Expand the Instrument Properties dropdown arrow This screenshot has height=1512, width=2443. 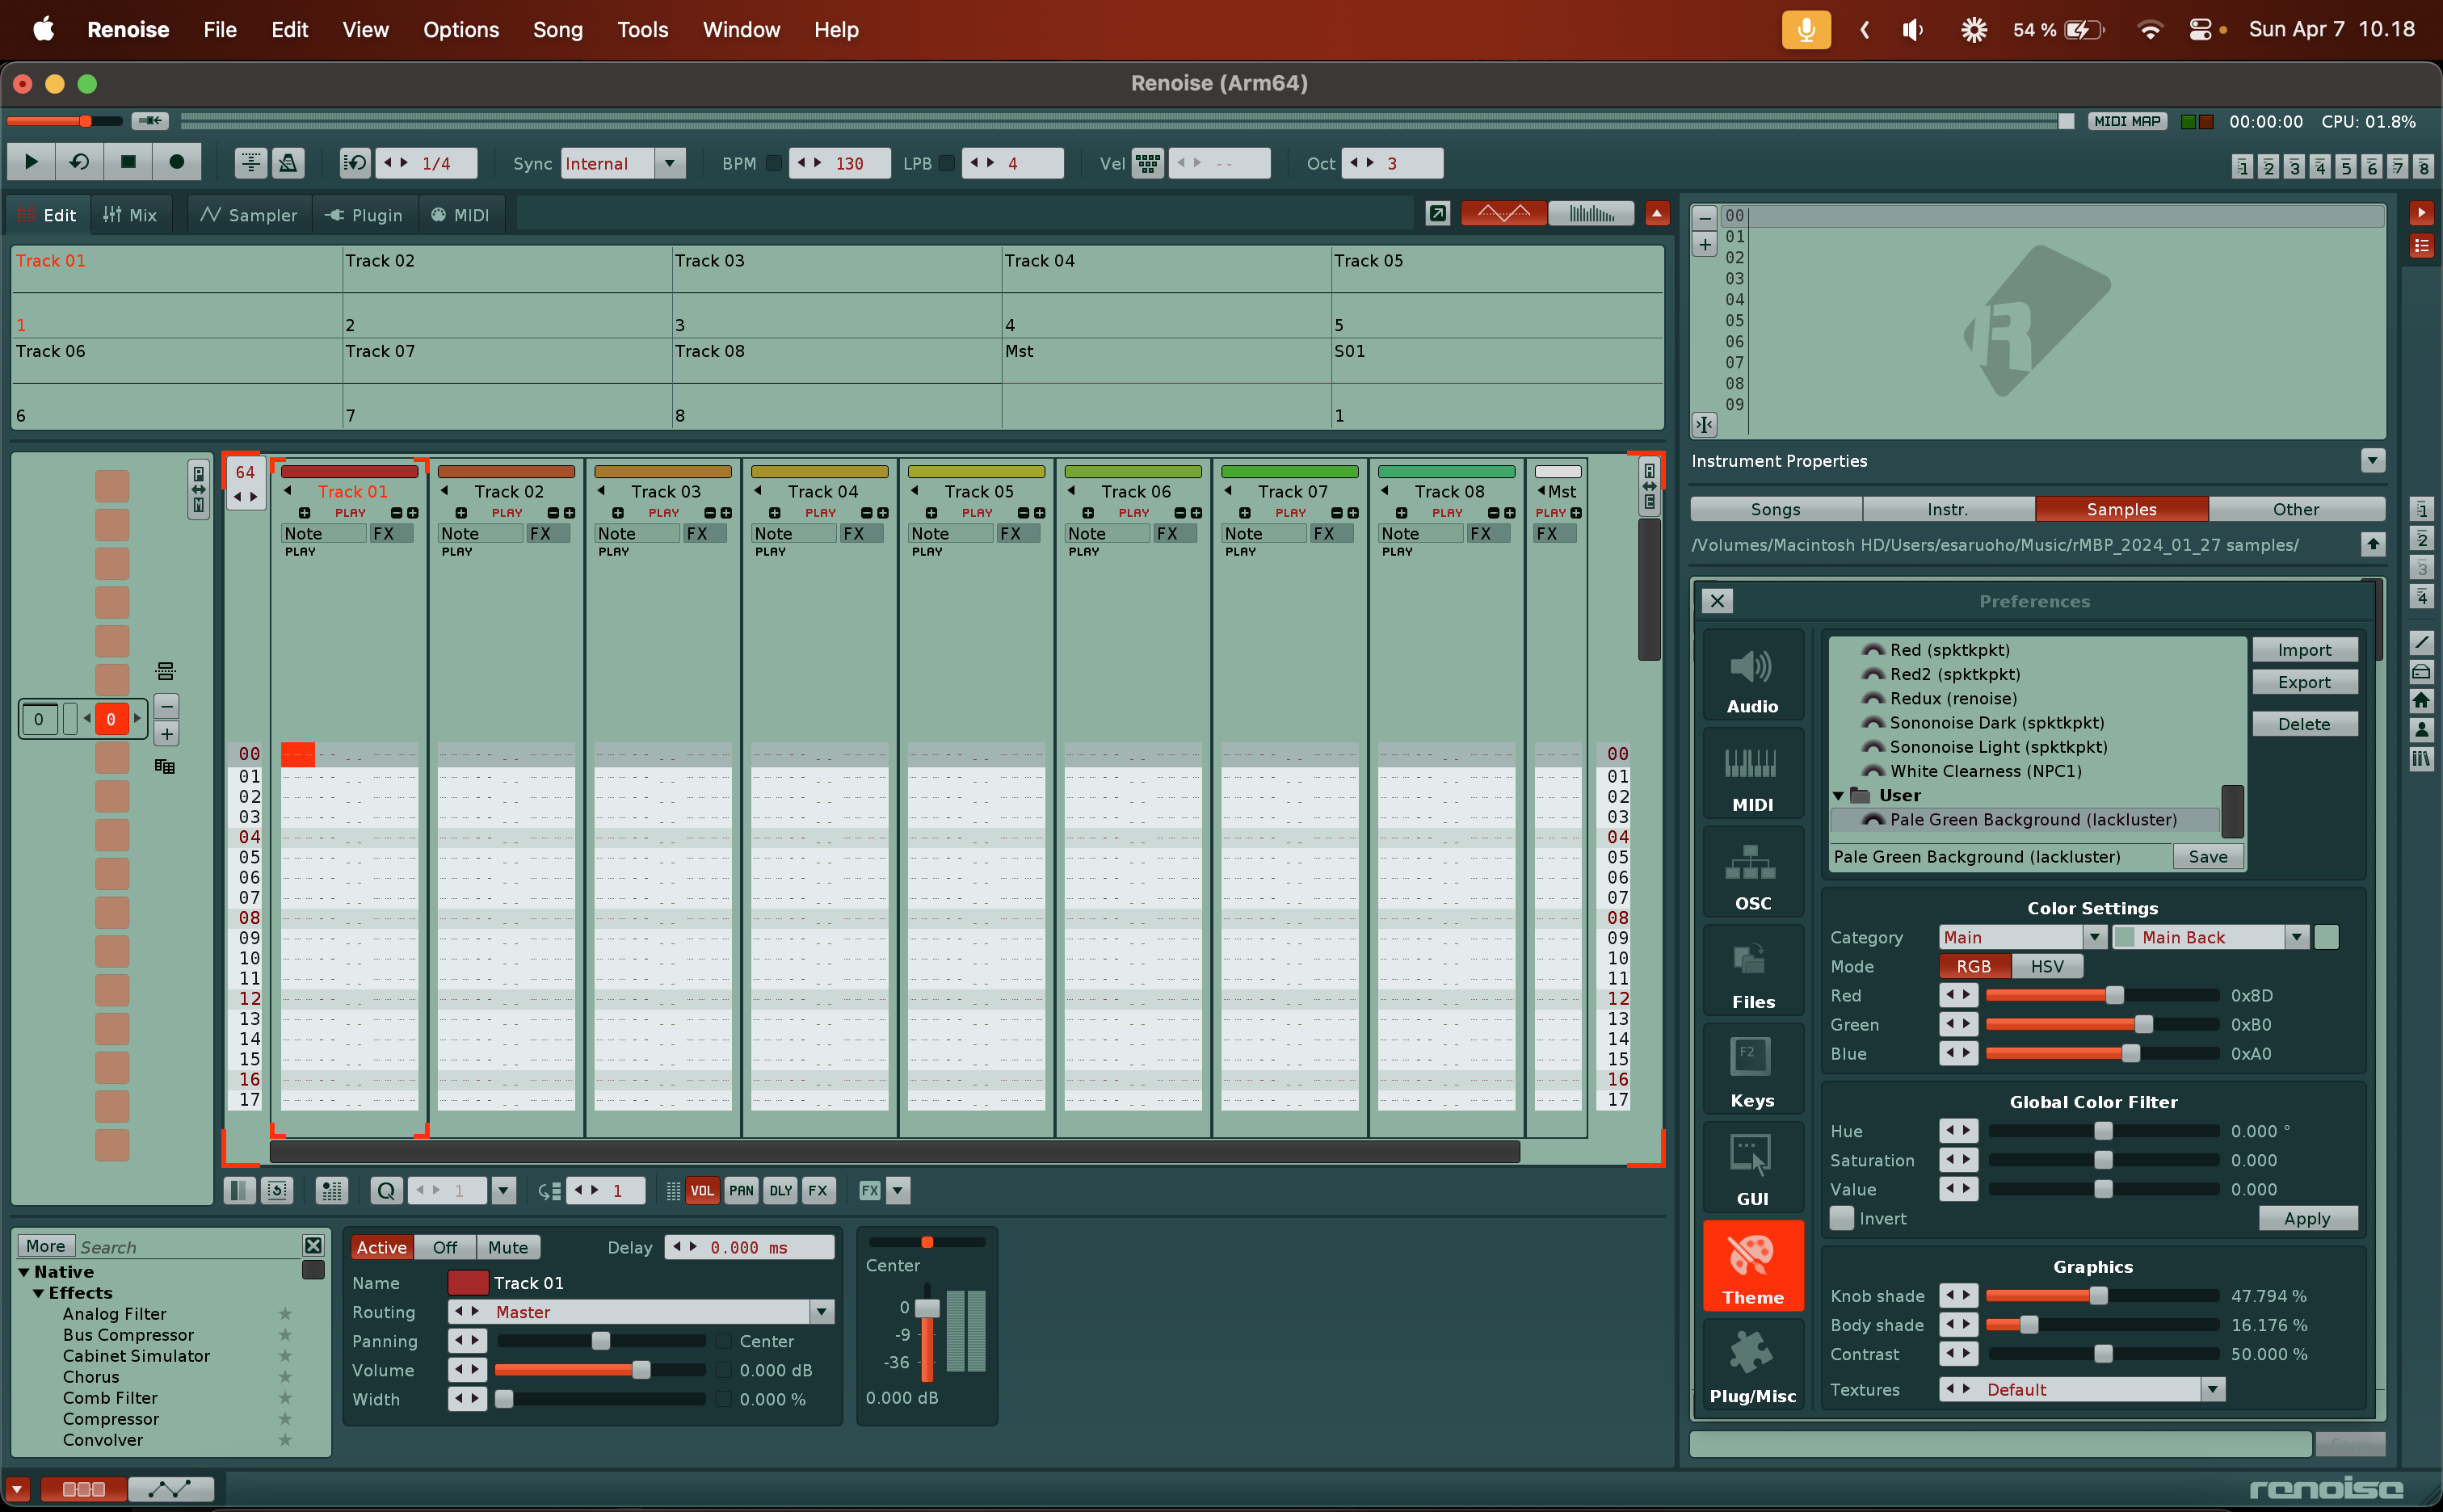click(2372, 460)
